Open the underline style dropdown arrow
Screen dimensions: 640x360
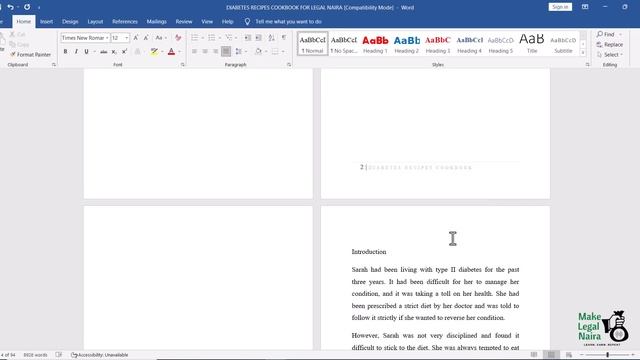94,51
